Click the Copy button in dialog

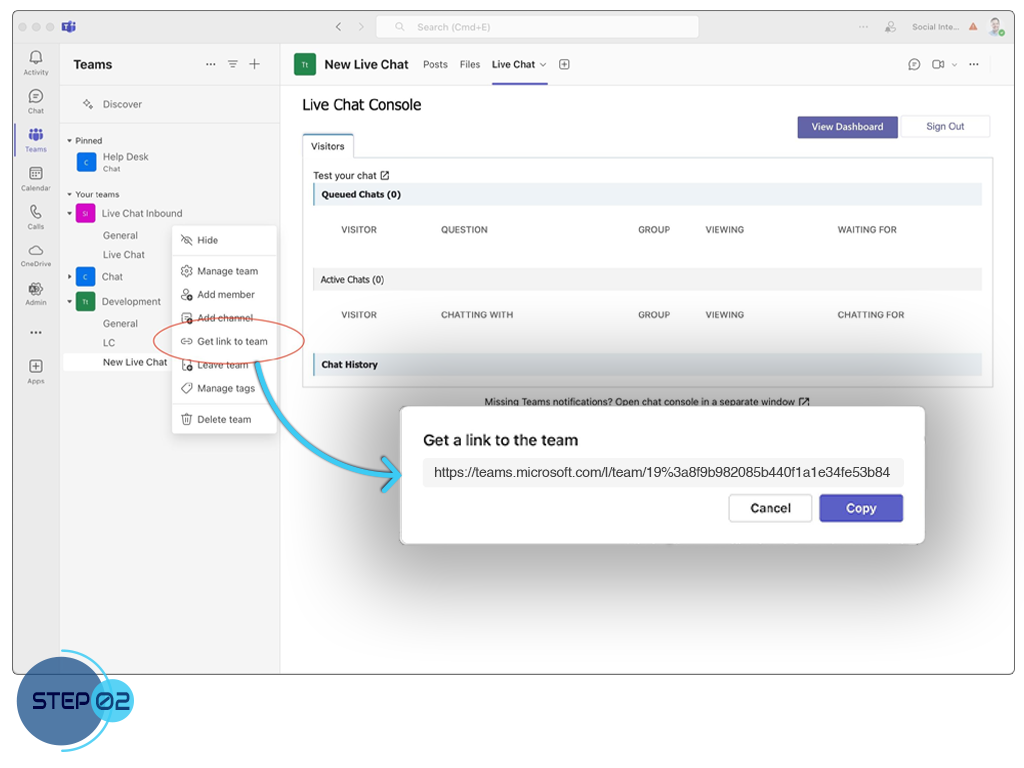(x=861, y=508)
